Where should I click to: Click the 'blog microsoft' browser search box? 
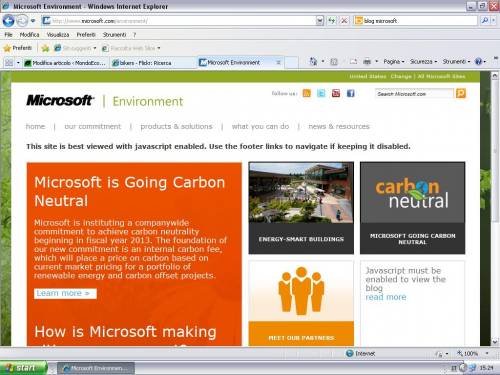(x=415, y=21)
